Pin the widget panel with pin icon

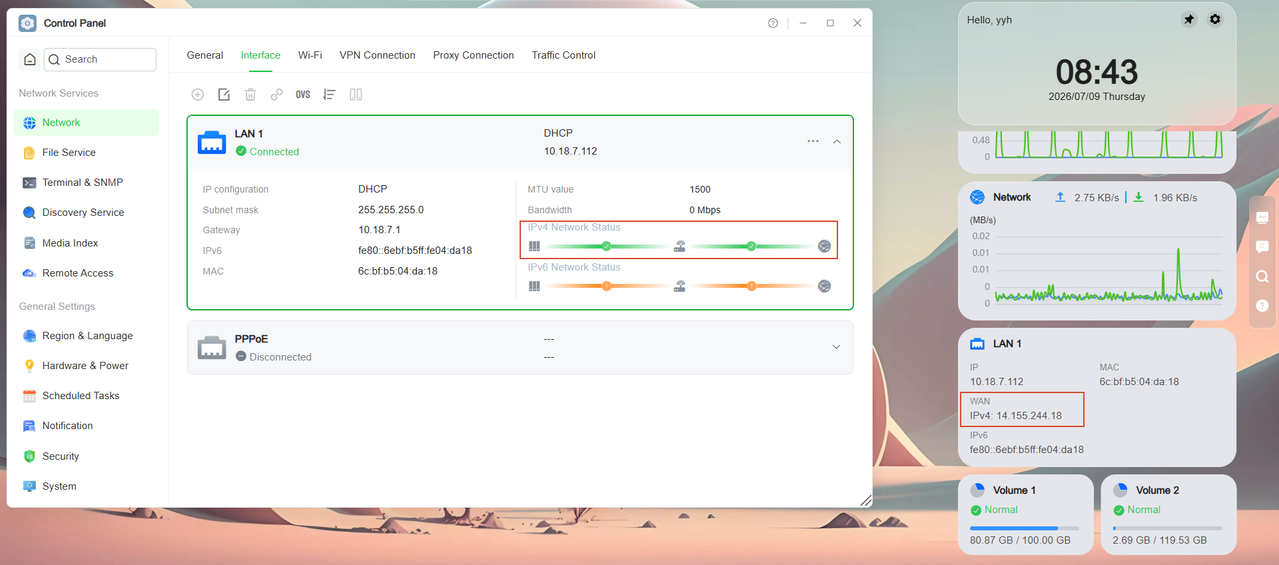click(1189, 19)
